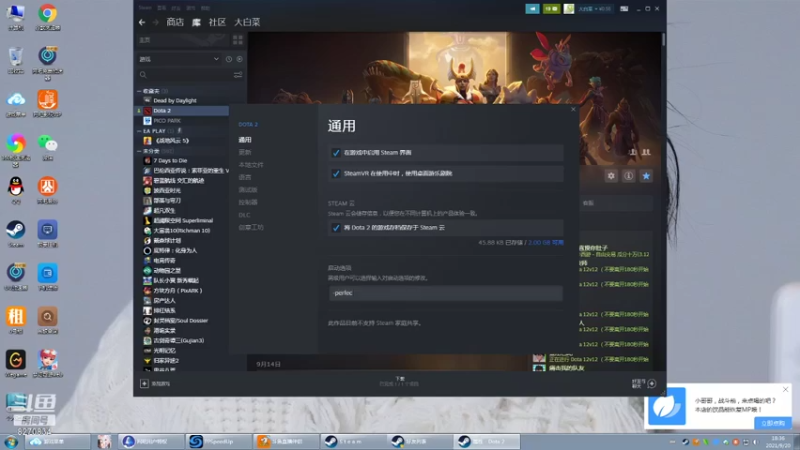Open the advanced filter sliders icon

238,74
